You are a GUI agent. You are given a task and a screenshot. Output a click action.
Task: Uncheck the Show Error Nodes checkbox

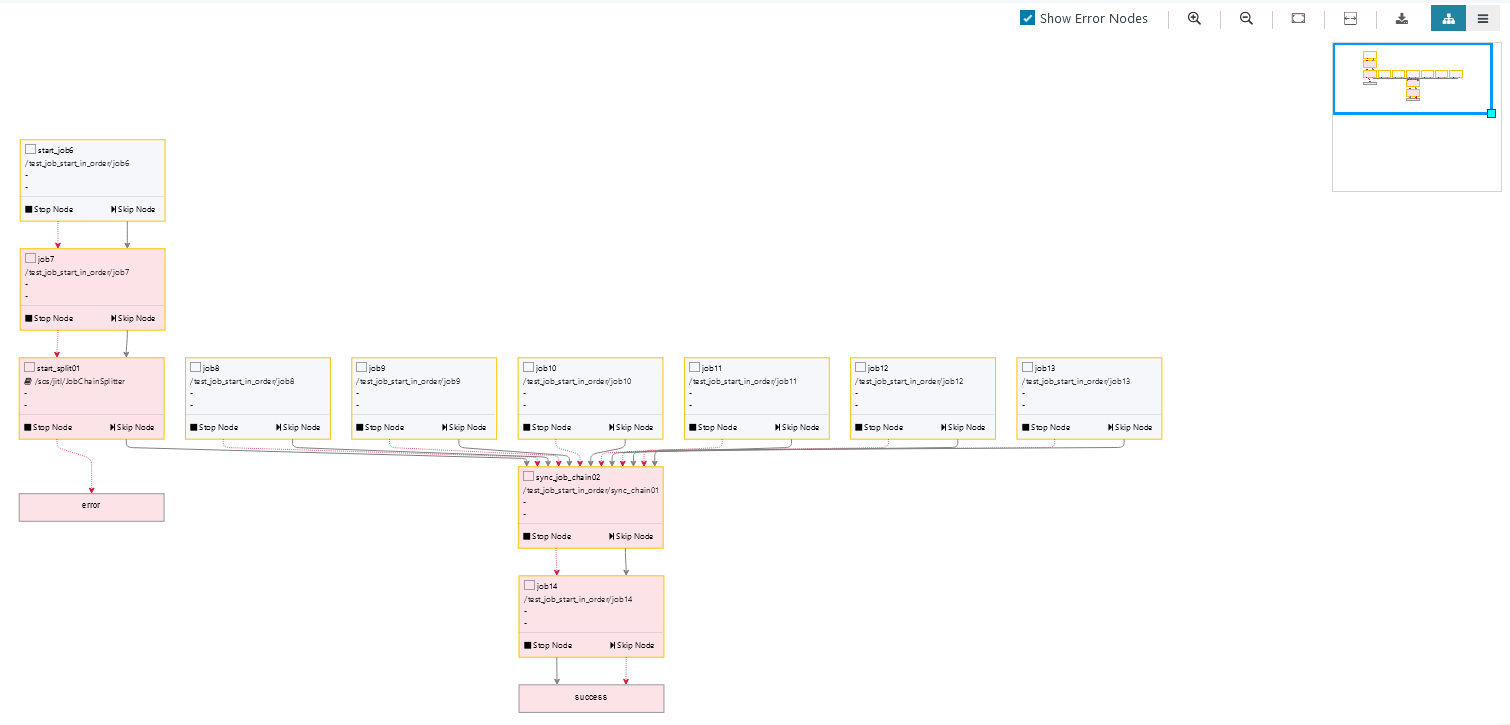[x=1027, y=18]
